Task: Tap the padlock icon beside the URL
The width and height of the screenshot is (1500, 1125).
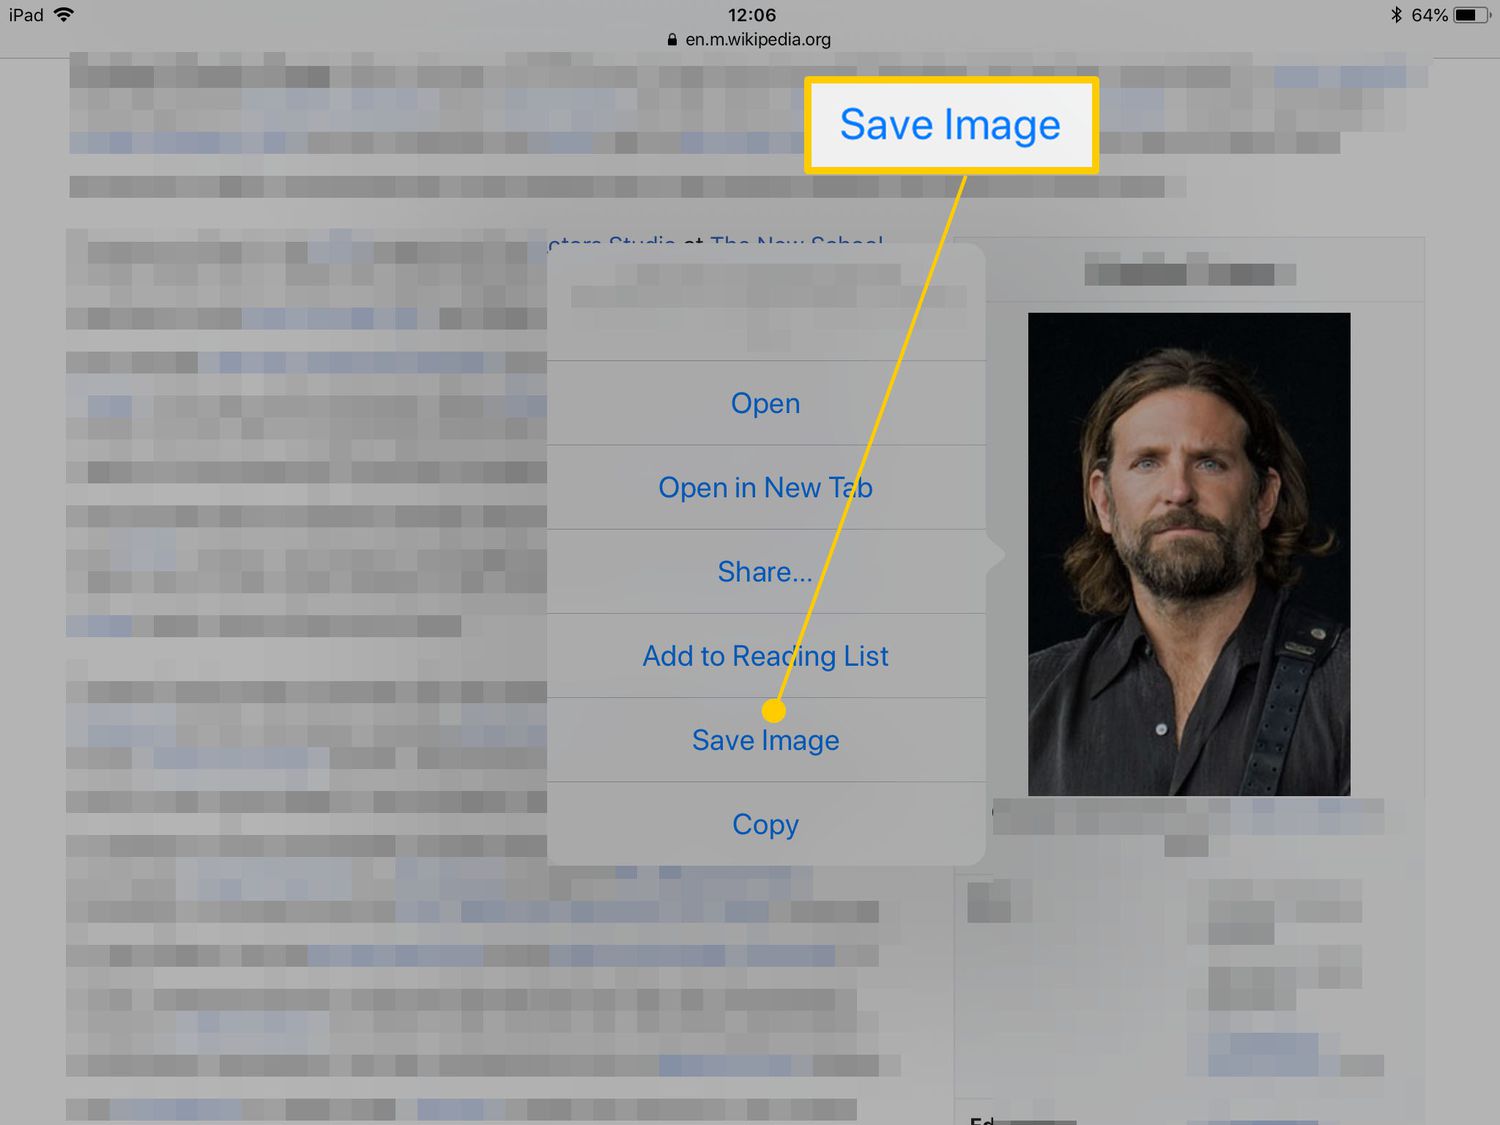Action: pos(672,40)
